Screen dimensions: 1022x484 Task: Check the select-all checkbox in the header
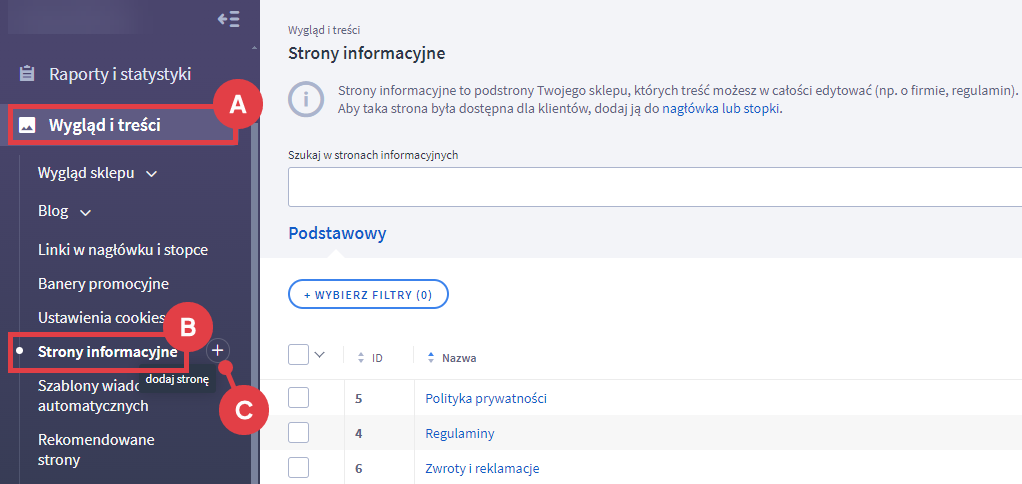tap(298, 355)
